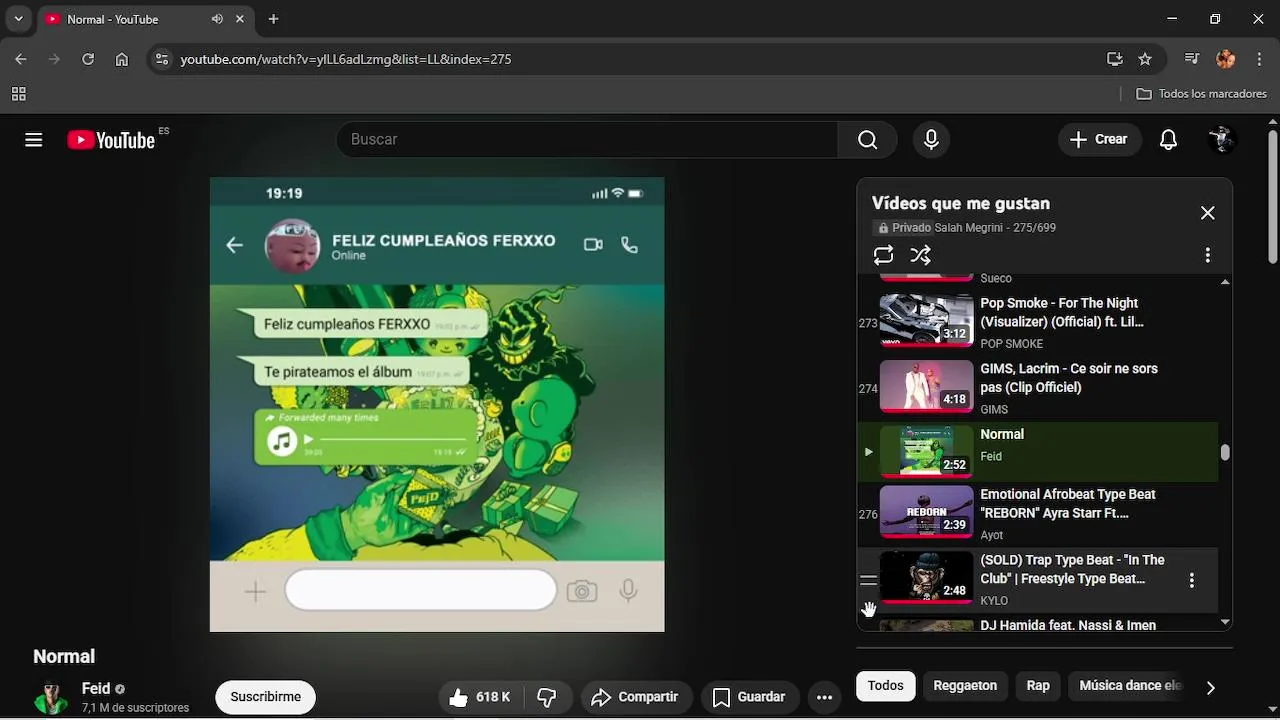Open the Crear upload menu
The image size is (1280, 720).
pyautogui.click(x=1099, y=140)
